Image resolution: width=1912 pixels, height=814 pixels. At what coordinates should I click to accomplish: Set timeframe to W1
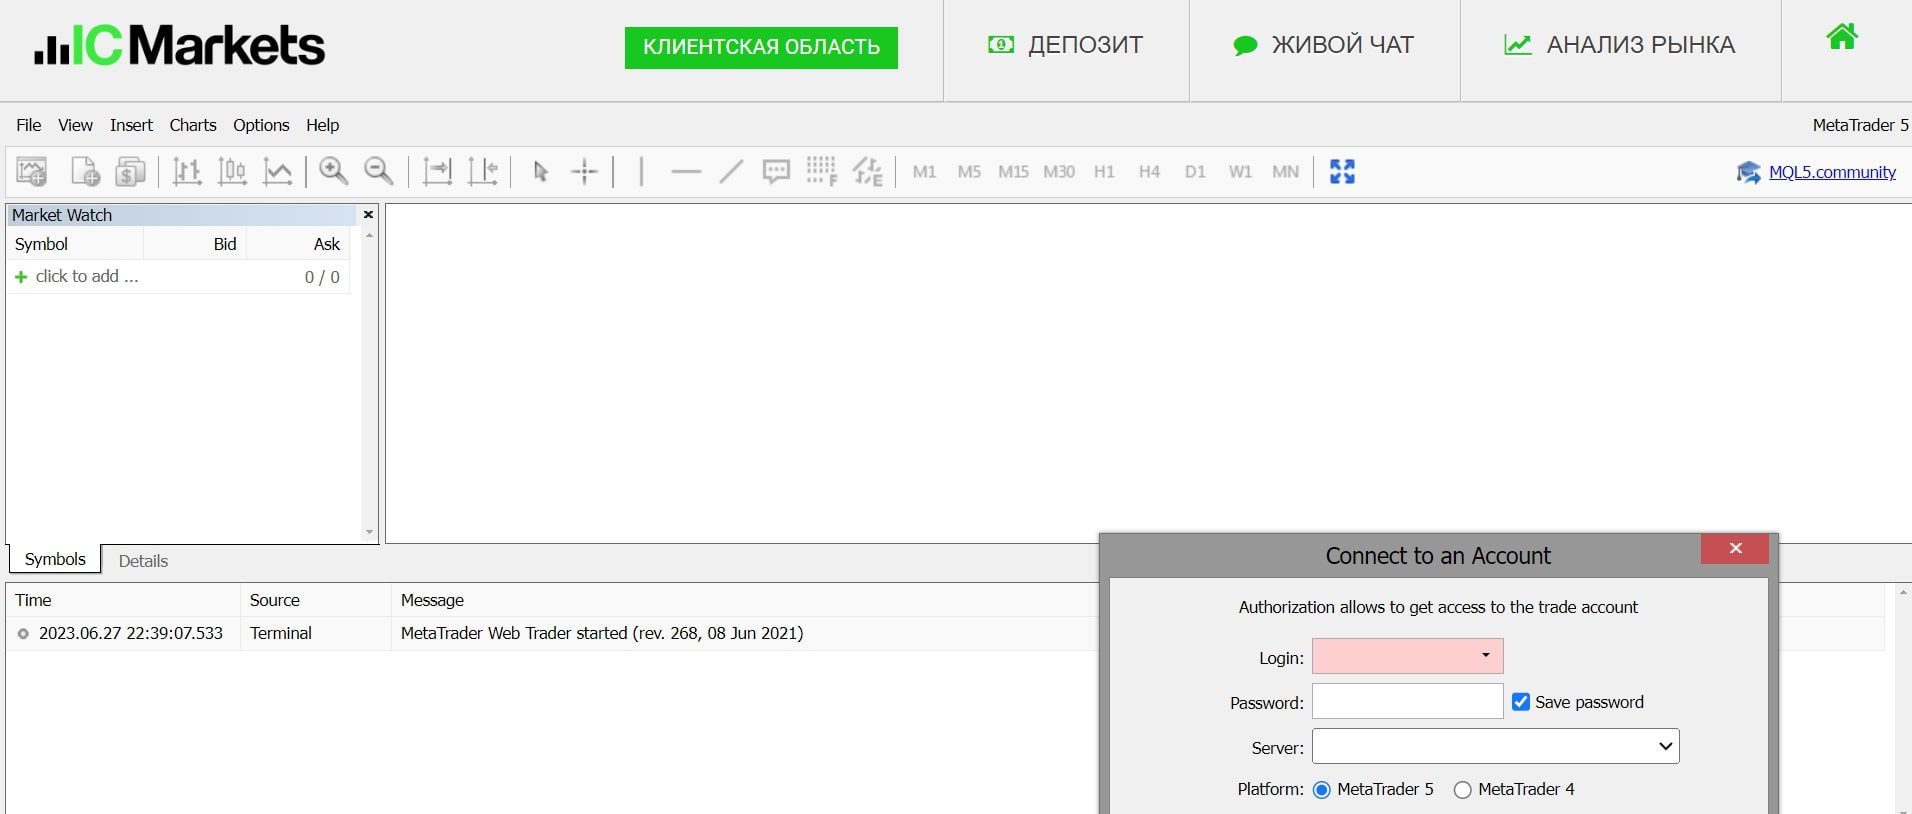click(x=1240, y=172)
